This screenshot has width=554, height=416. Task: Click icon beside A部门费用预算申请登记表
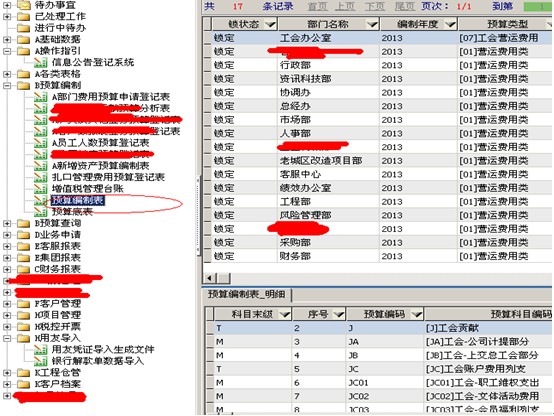(x=40, y=96)
